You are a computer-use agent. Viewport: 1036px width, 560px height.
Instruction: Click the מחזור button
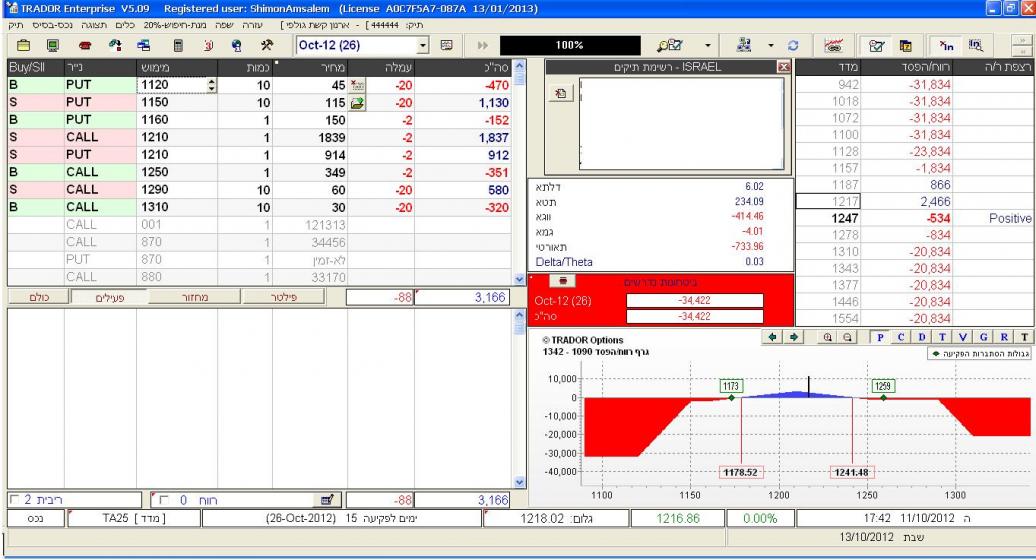pyautogui.click(x=194, y=297)
